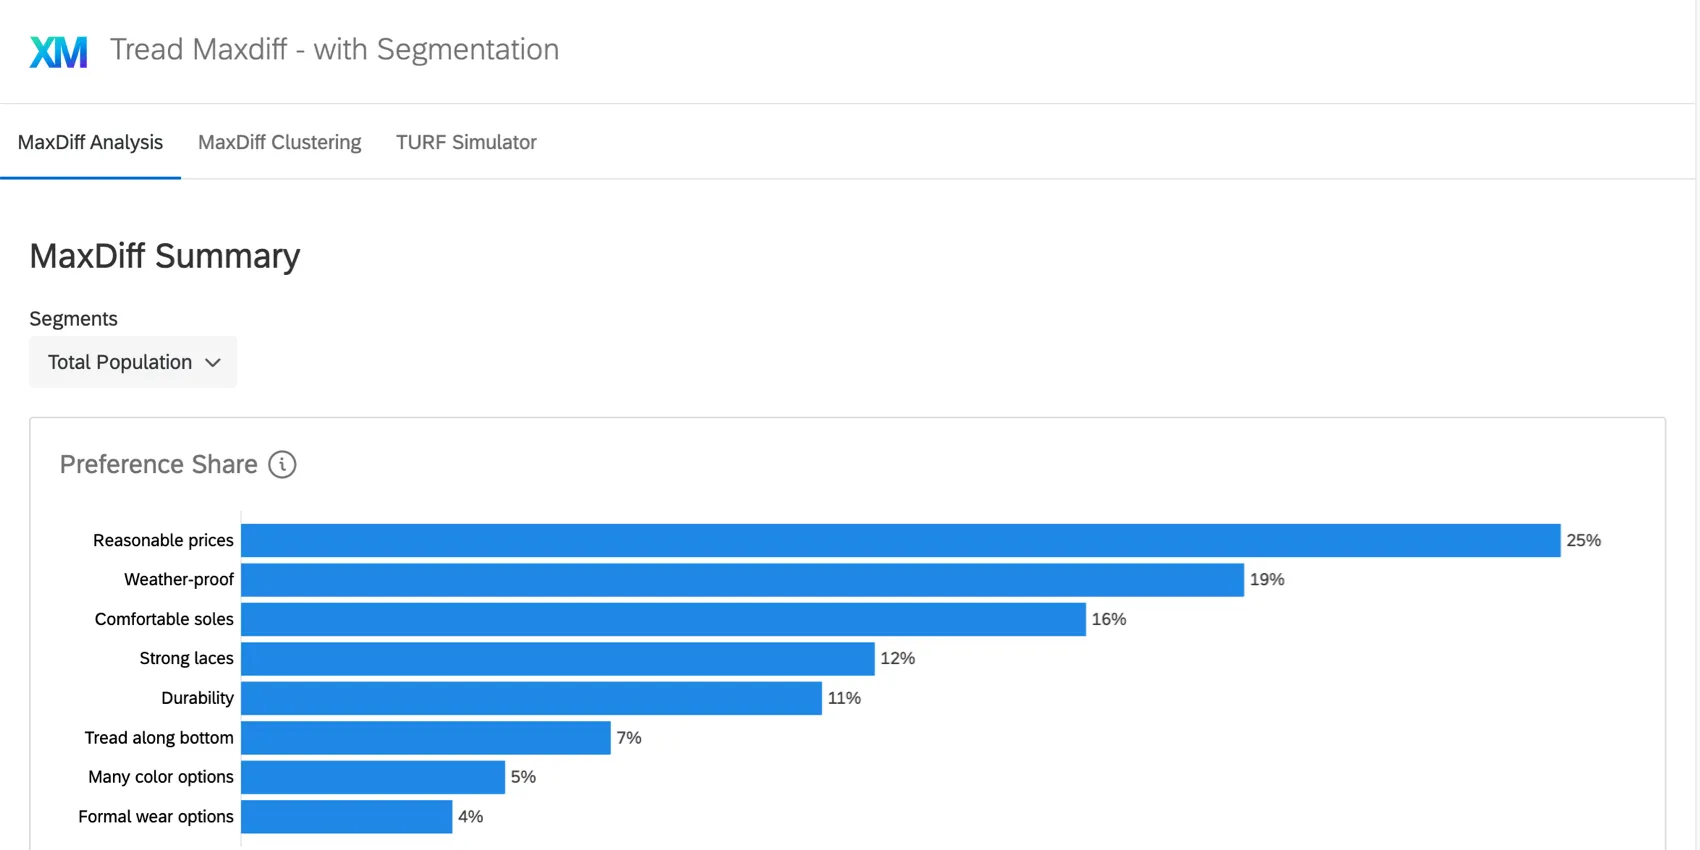Select the Strong laces bar
The height and width of the screenshot is (850, 1700).
(x=558, y=659)
